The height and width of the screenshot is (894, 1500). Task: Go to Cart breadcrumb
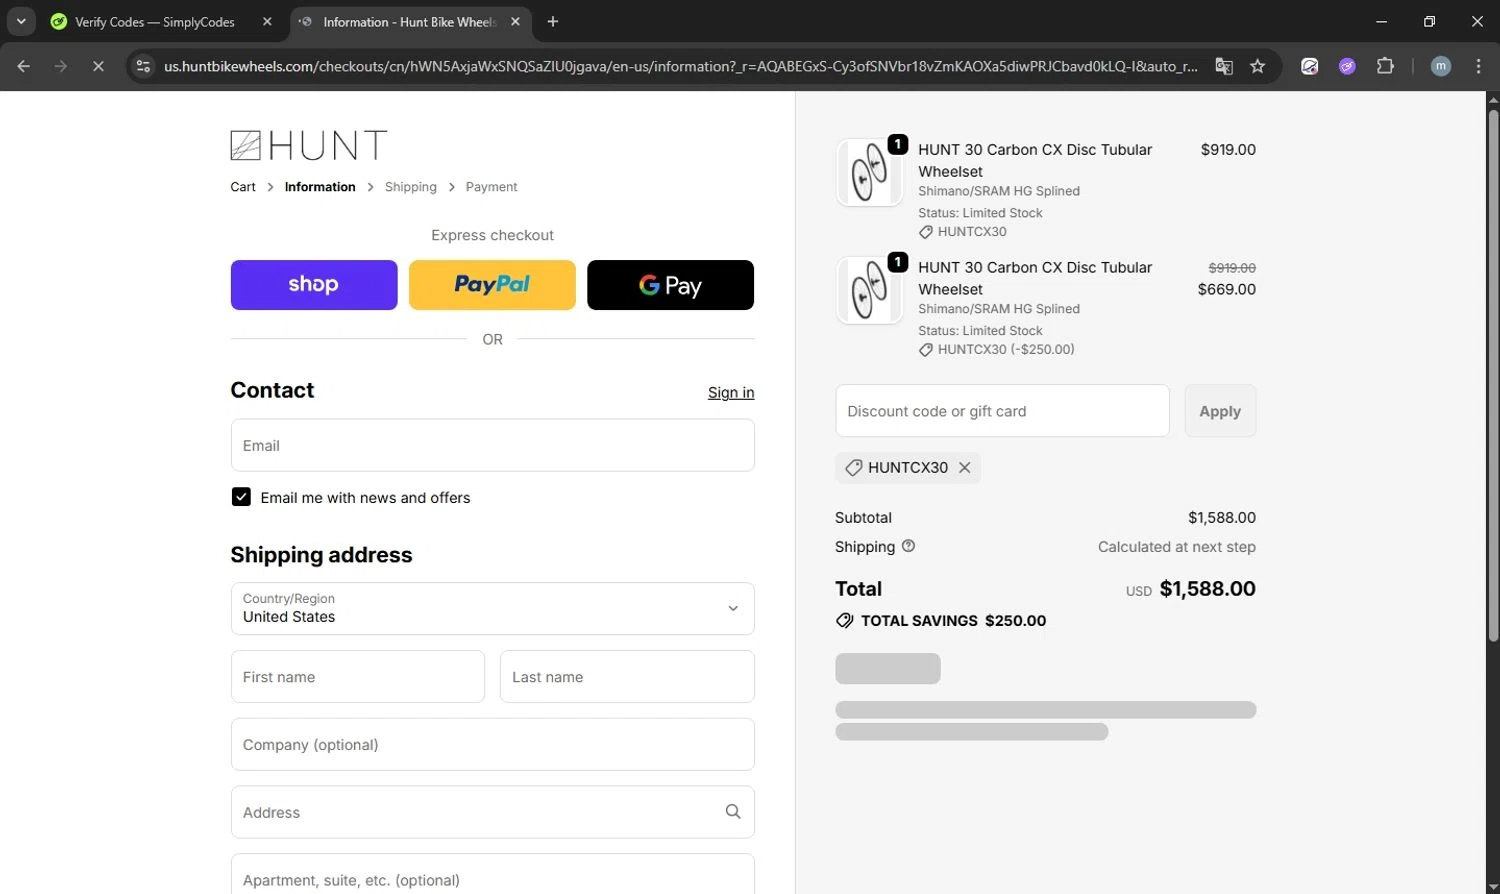[243, 187]
